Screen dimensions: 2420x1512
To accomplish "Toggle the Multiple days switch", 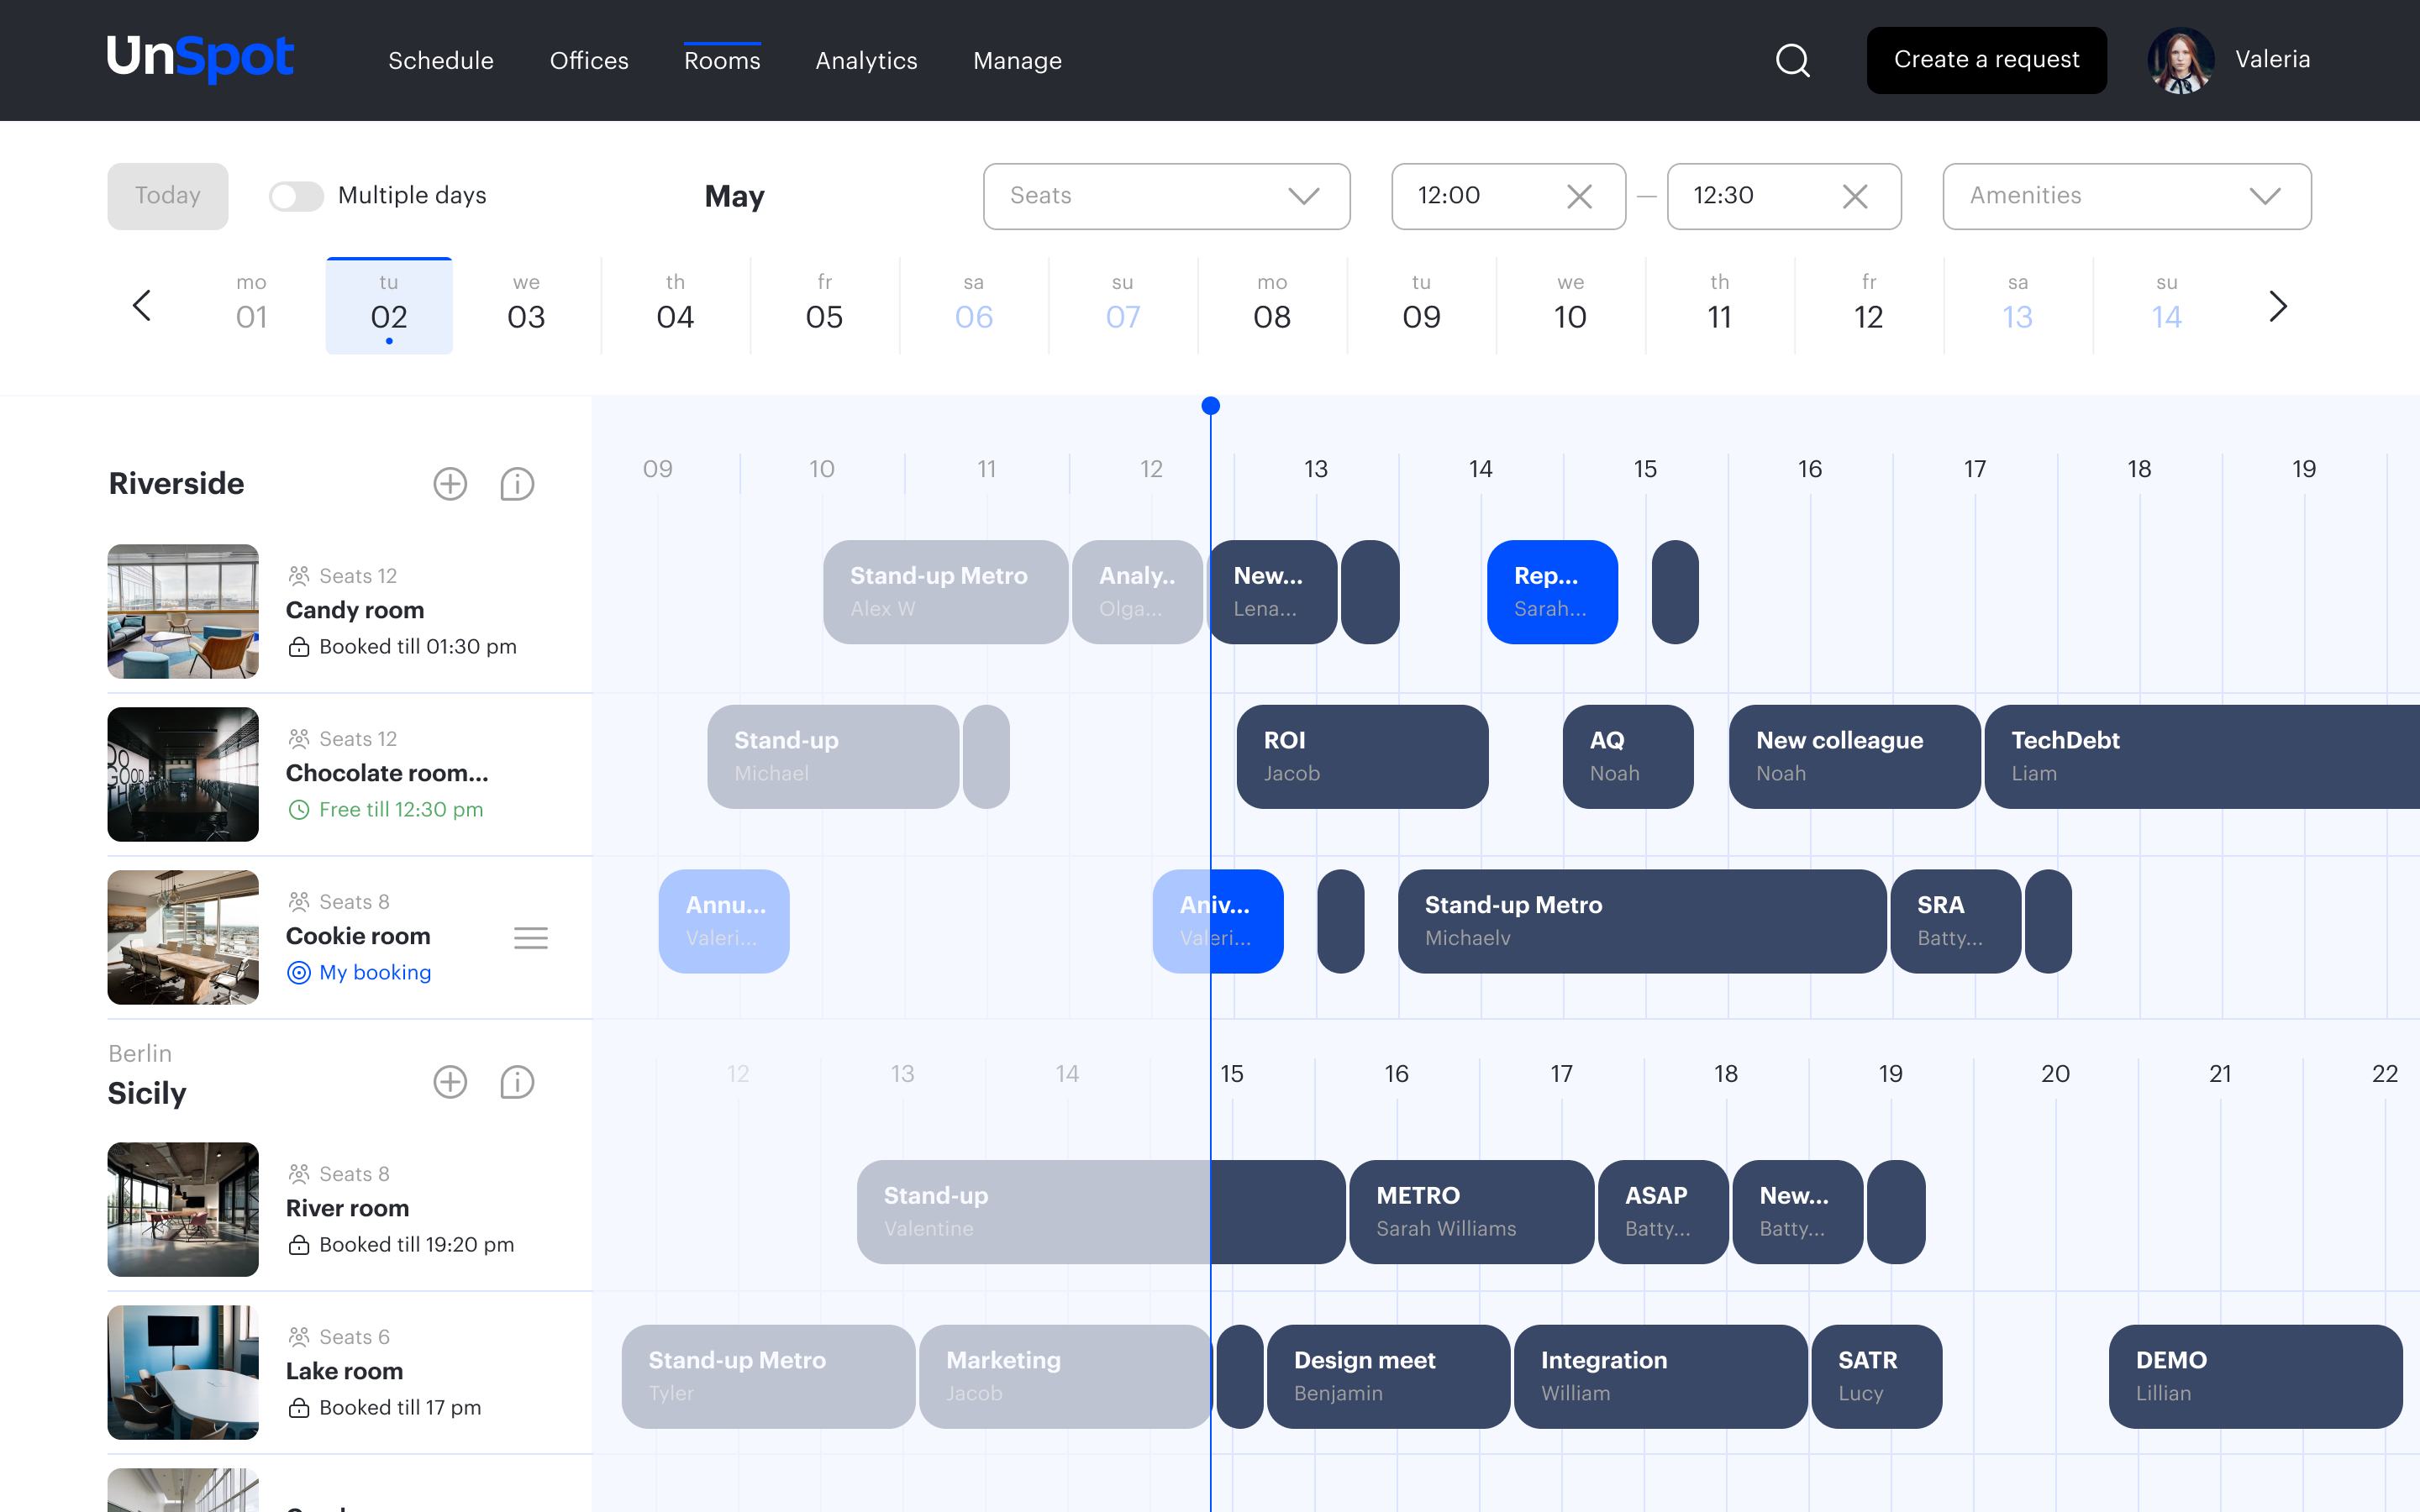I will point(296,196).
